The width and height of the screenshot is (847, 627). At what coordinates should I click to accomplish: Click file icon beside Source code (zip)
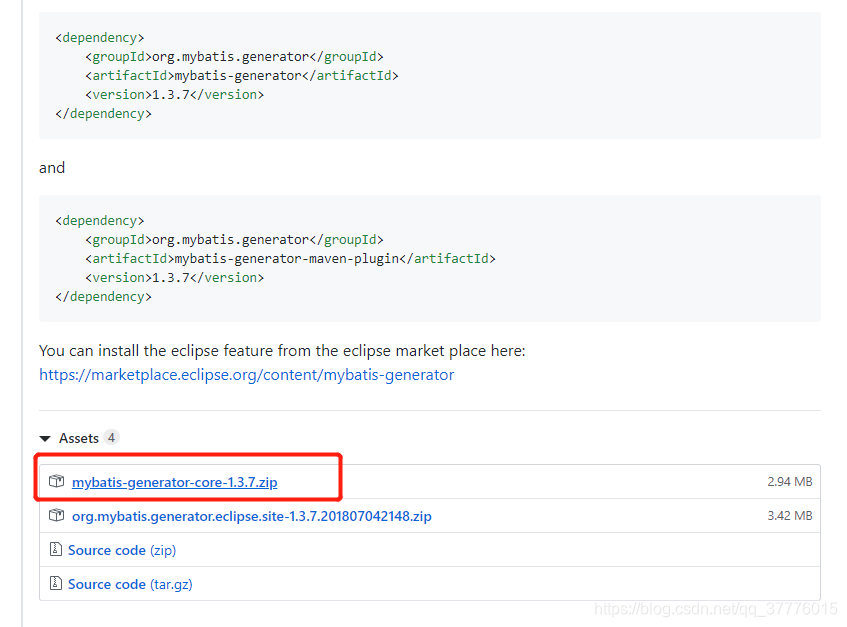[x=56, y=549]
